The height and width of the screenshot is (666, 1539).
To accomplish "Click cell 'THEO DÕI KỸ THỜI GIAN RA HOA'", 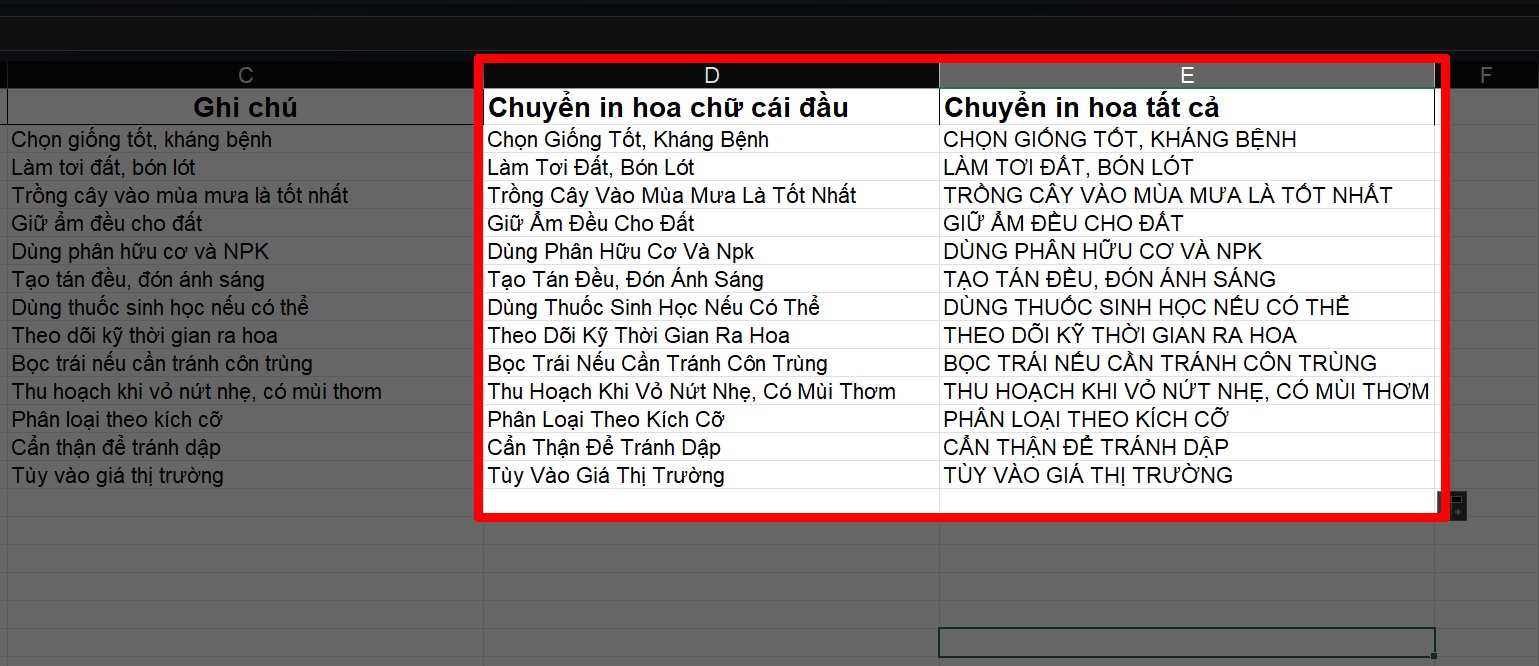I will pyautogui.click(x=1187, y=335).
